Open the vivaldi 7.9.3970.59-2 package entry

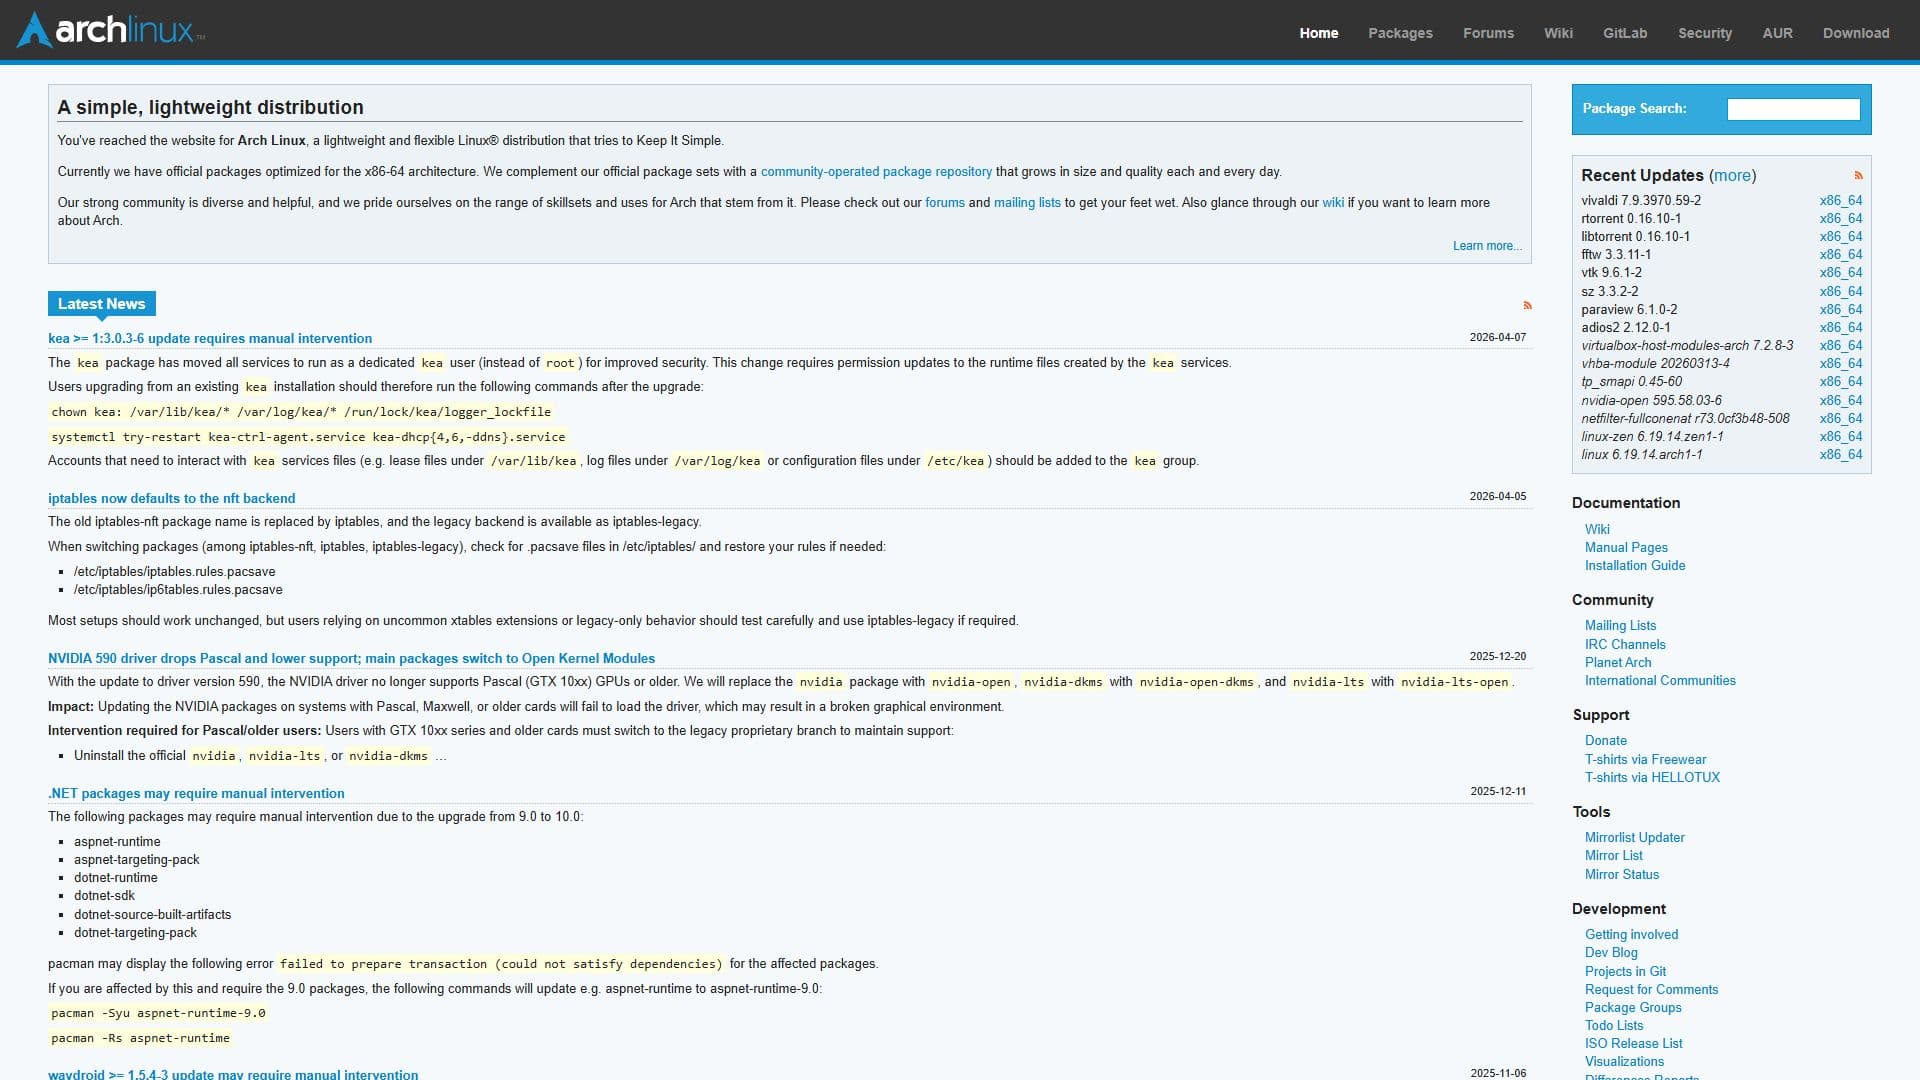point(1641,201)
